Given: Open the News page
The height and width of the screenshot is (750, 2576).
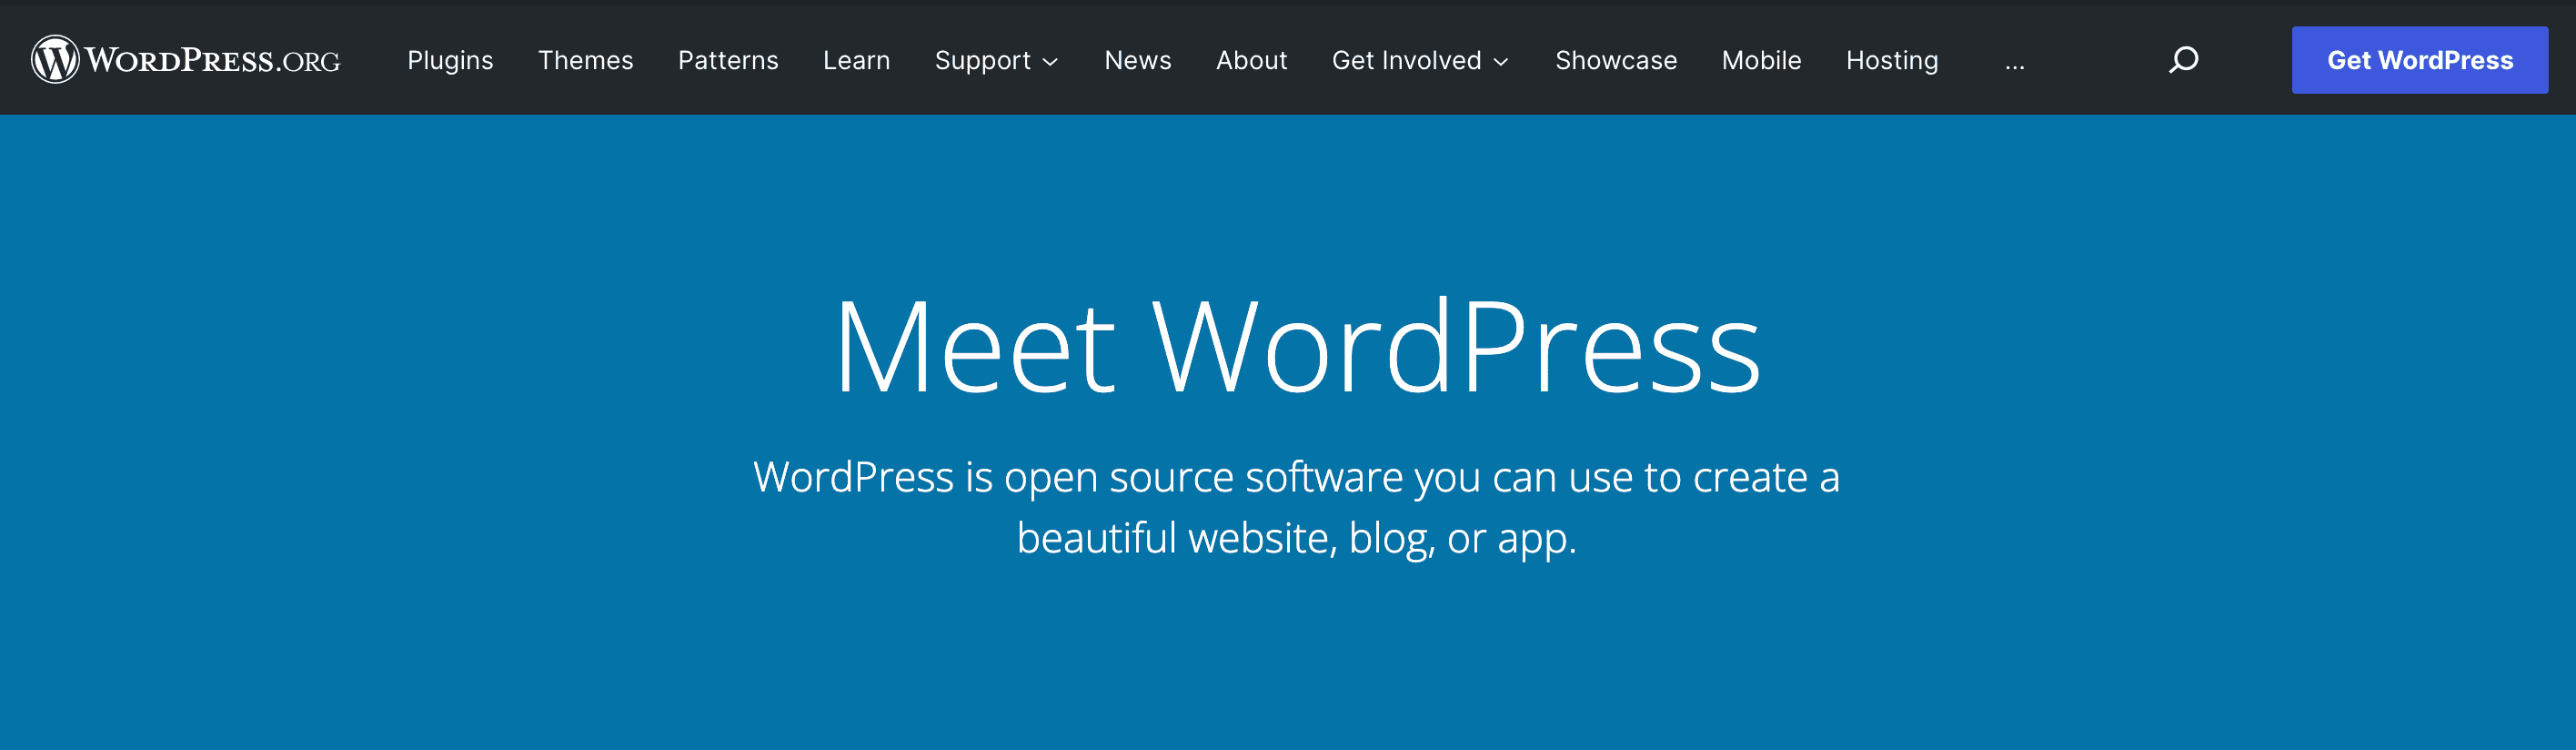Looking at the screenshot, I should point(1137,60).
